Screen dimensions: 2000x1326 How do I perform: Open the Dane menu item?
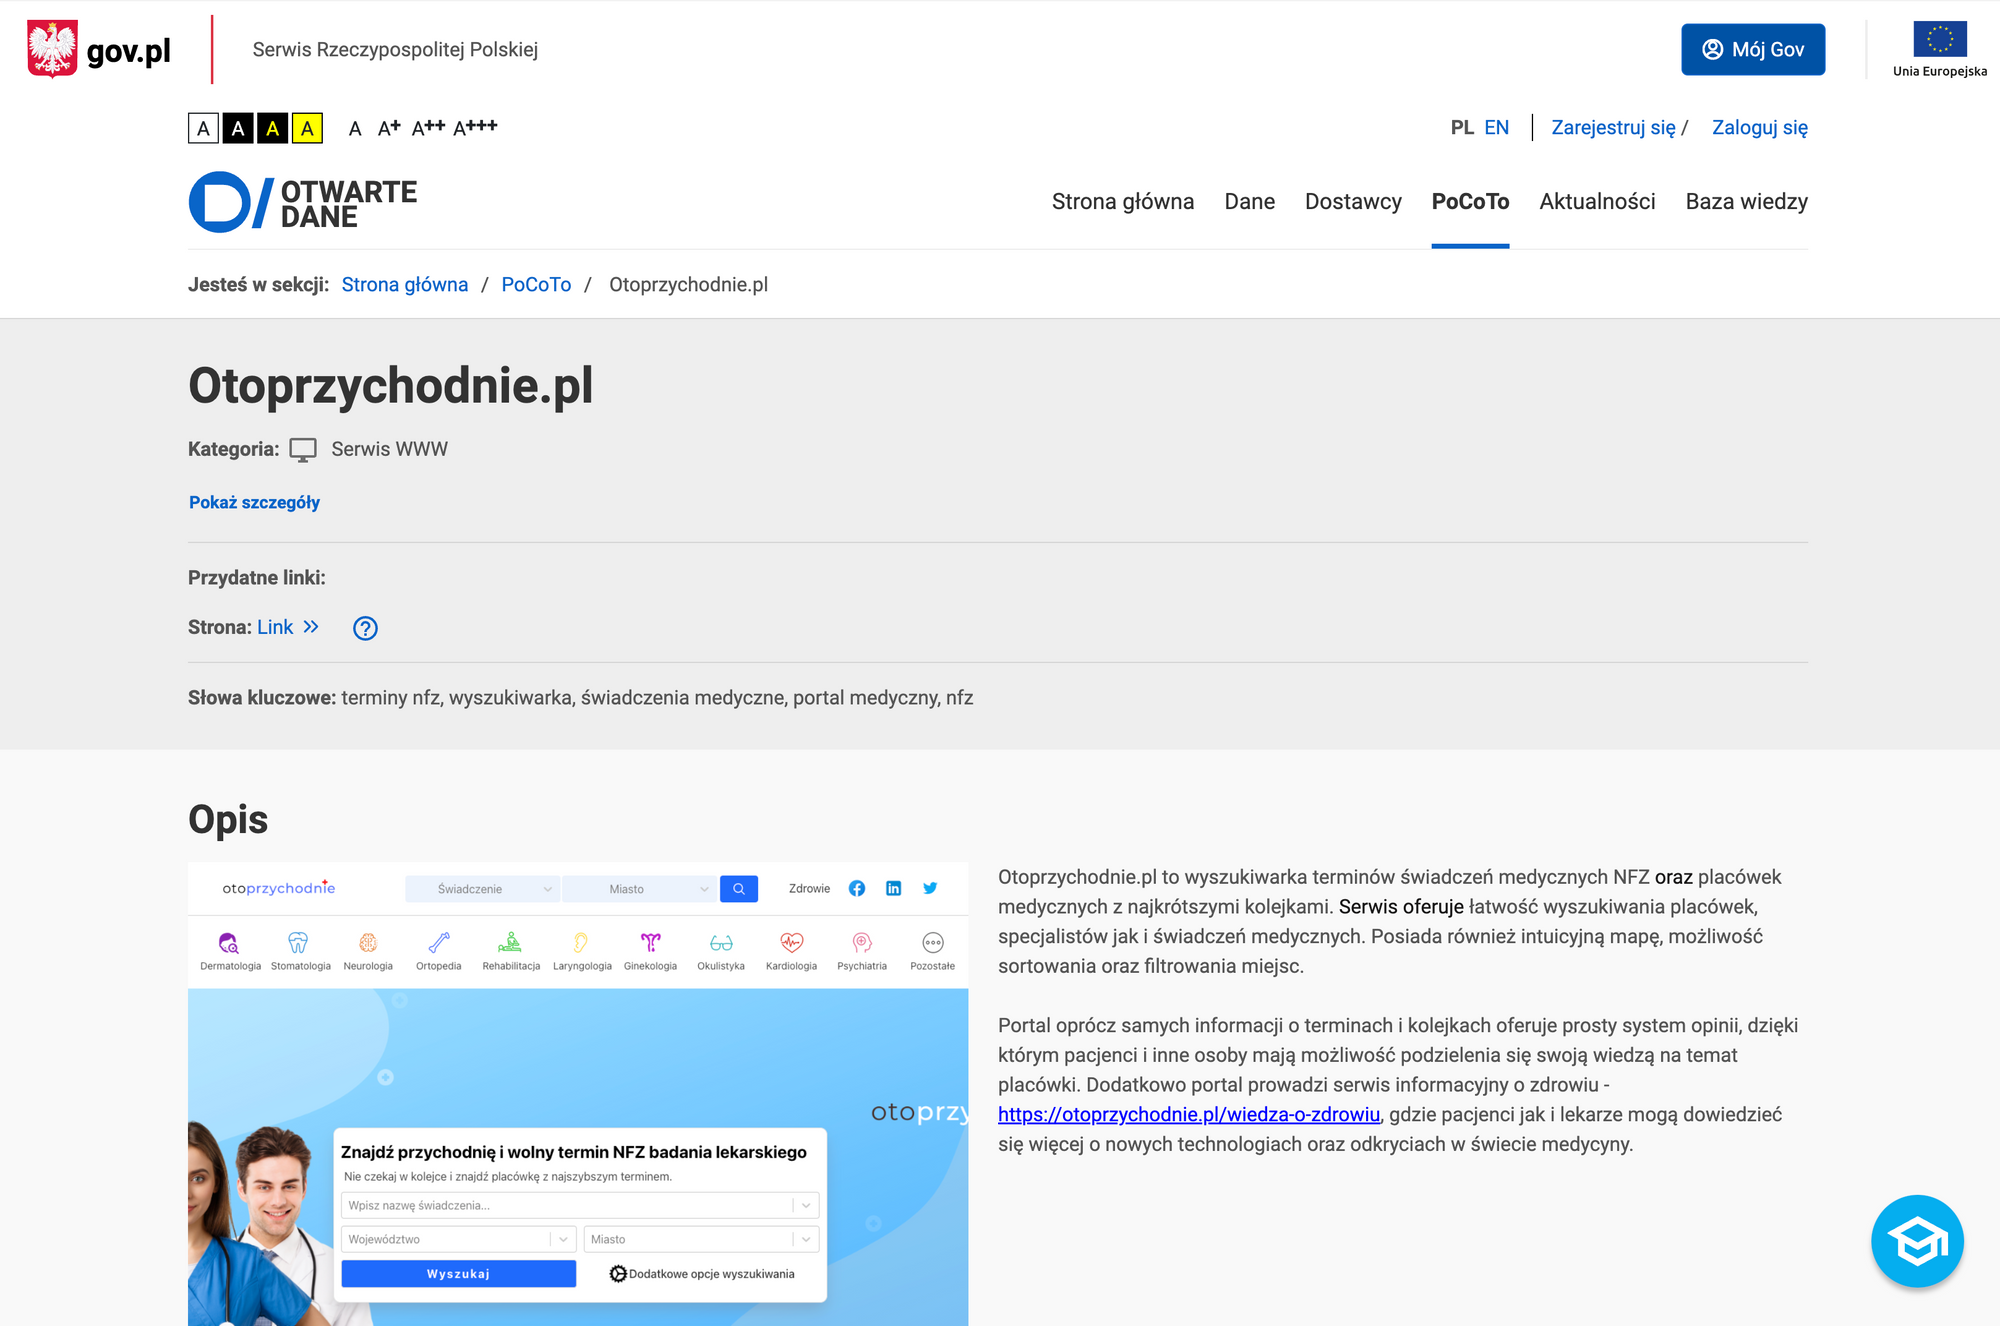pyautogui.click(x=1249, y=202)
